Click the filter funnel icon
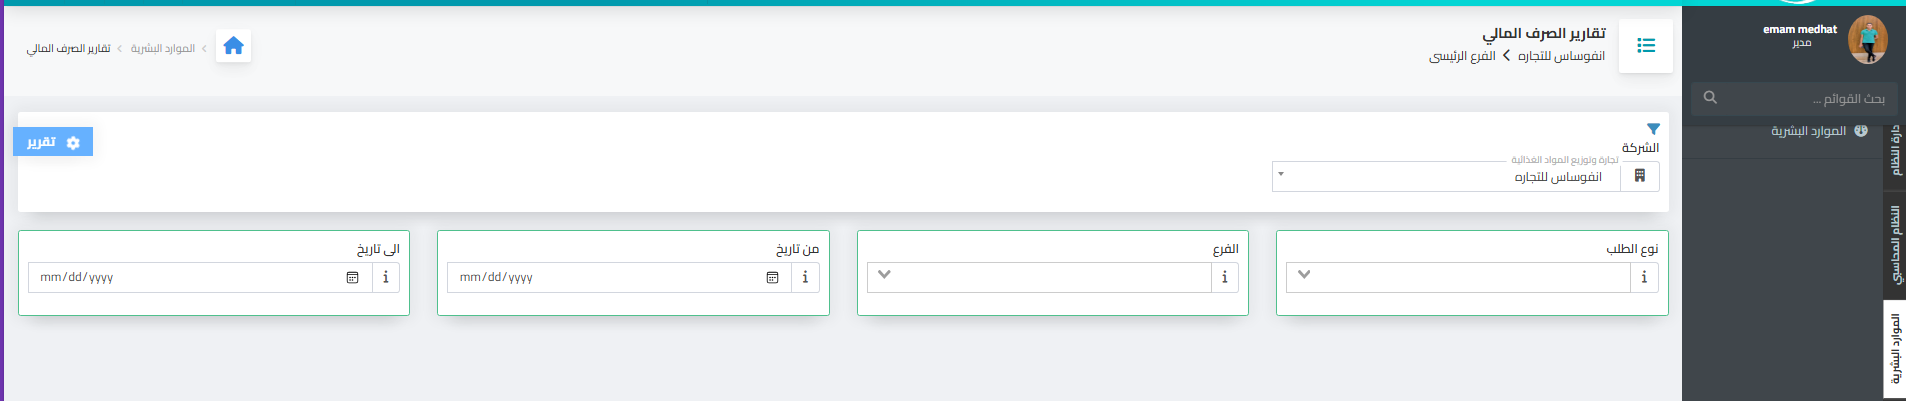This screenshot has height=401, width=1906. coord(1653,129)
